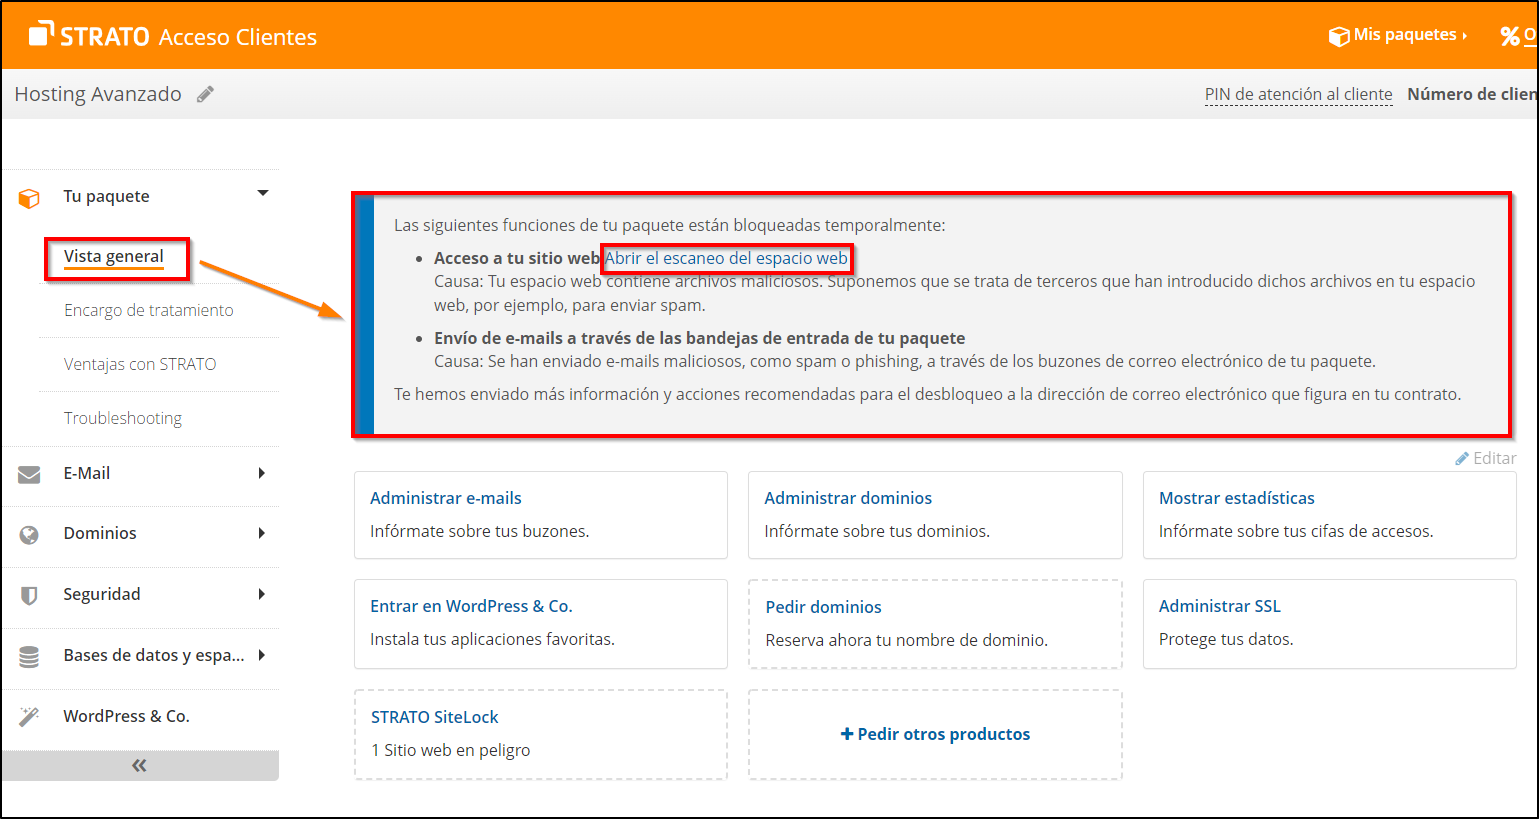Expand the Dominios sidebar section
This screenshot has width=1539, height=819.
(x=262, y=533)
